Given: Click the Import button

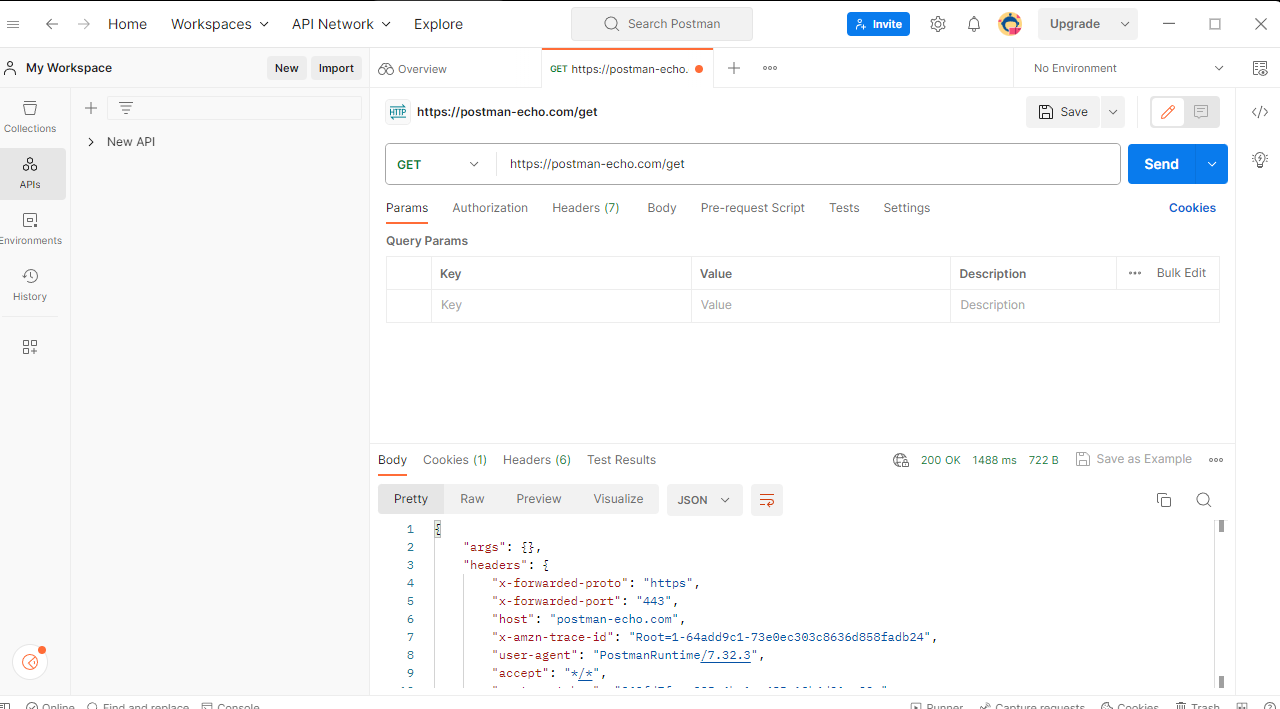Looking at the screenshot, I should click(x=336, y=68).
